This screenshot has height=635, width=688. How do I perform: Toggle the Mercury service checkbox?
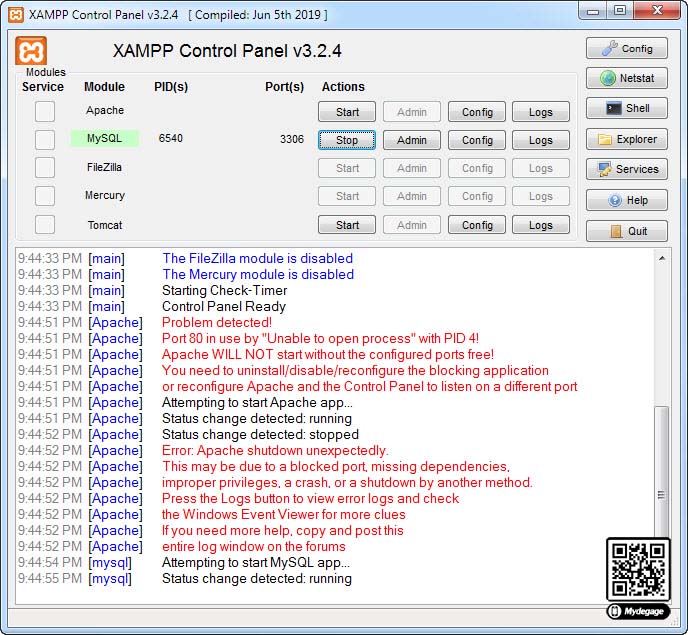point(45,196)
